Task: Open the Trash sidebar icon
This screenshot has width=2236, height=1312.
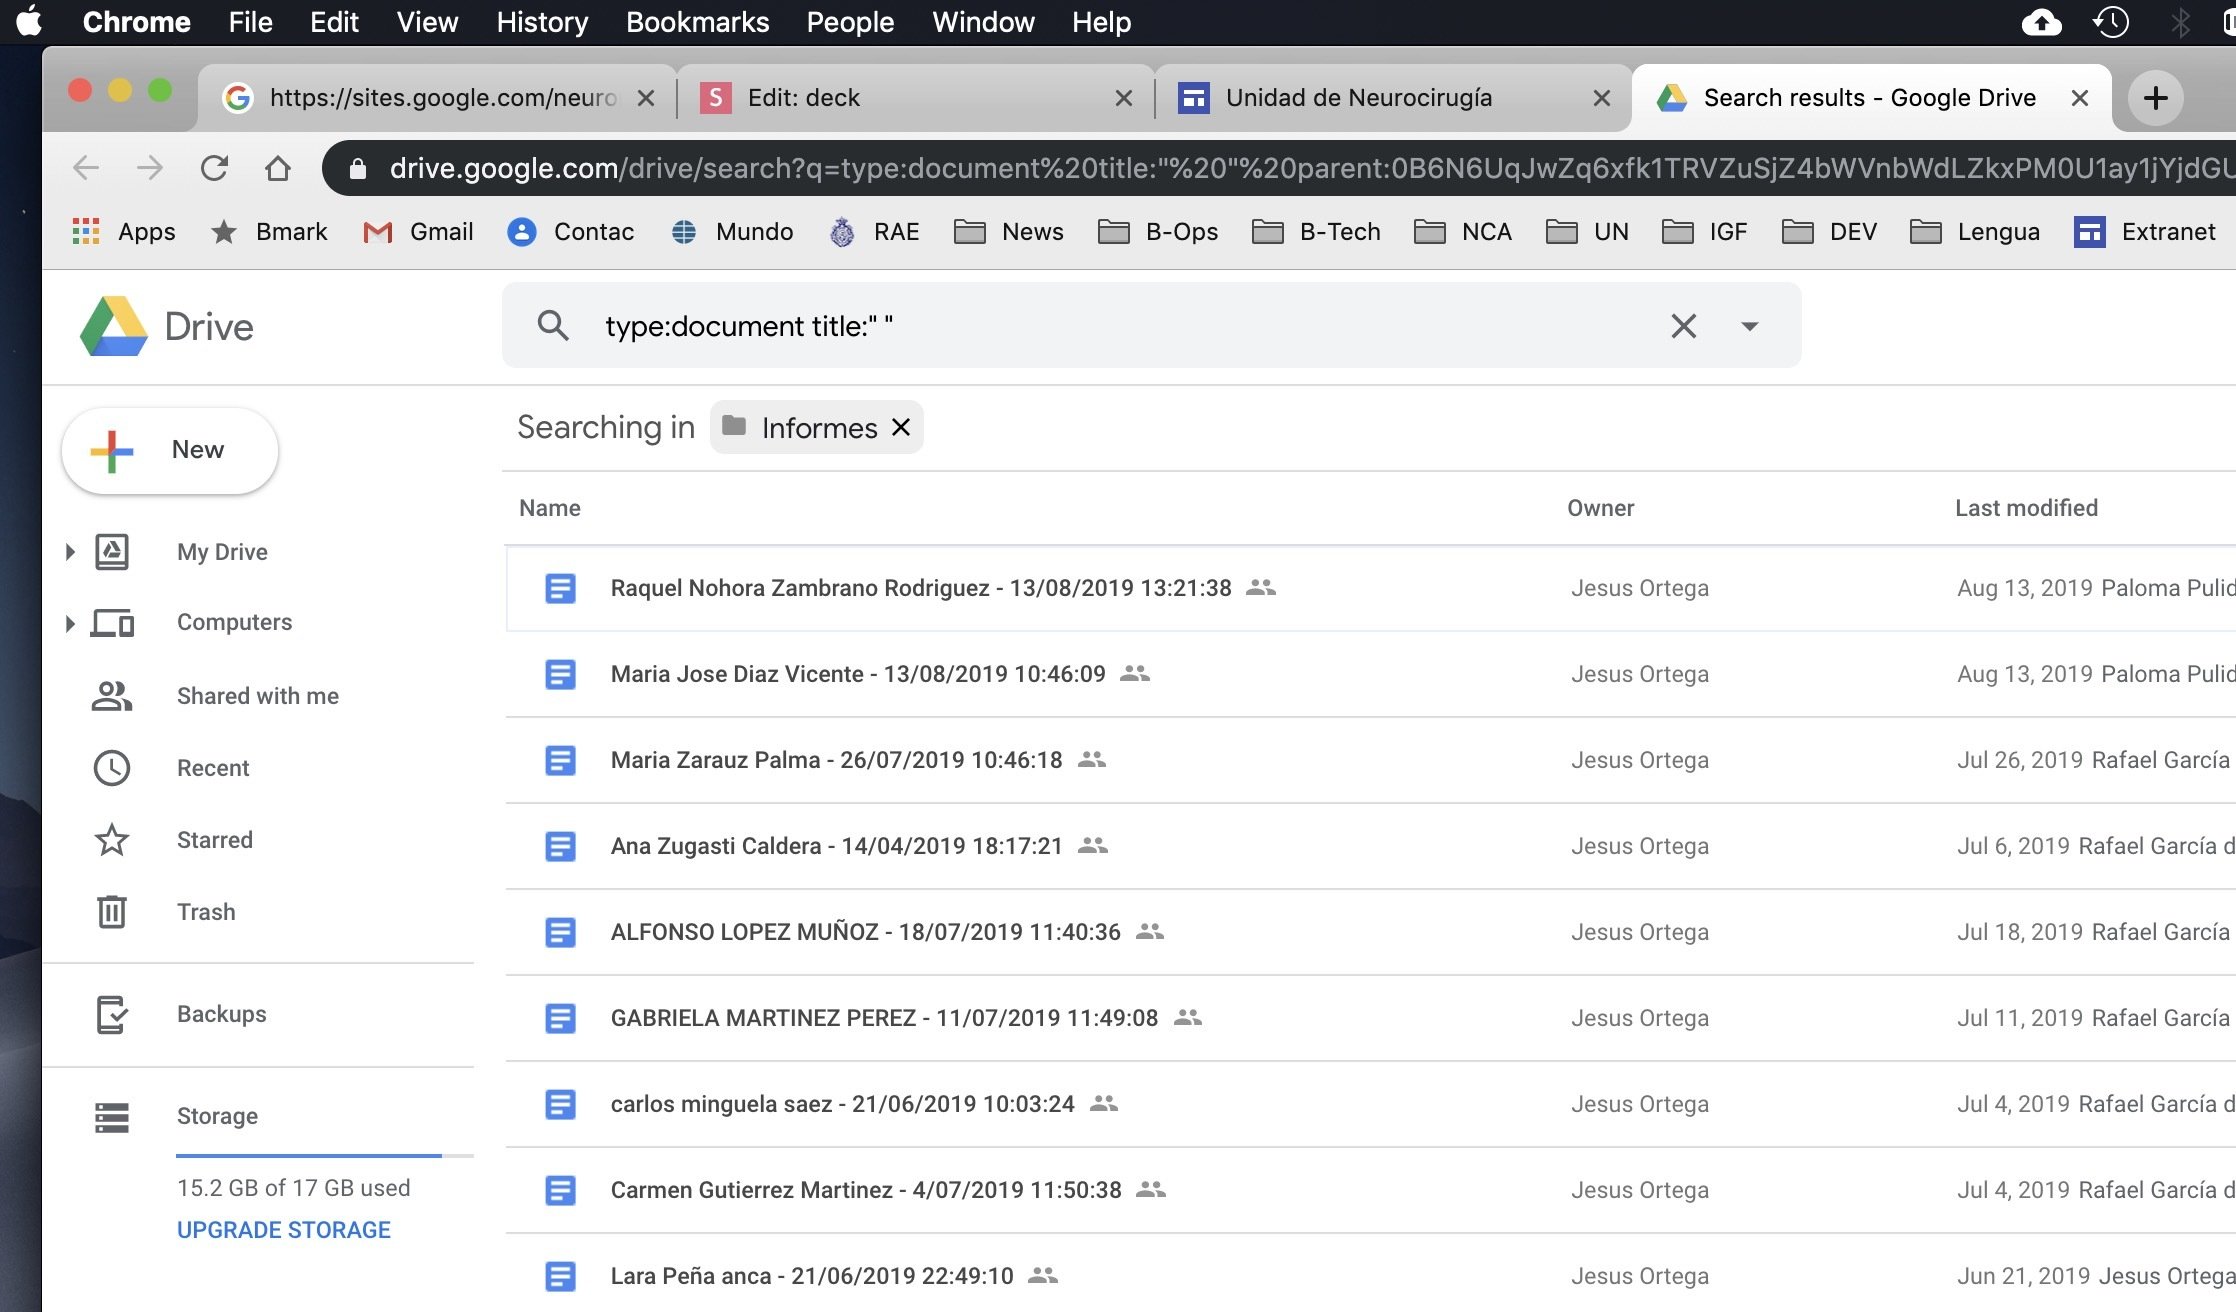Action: point(112,911)
